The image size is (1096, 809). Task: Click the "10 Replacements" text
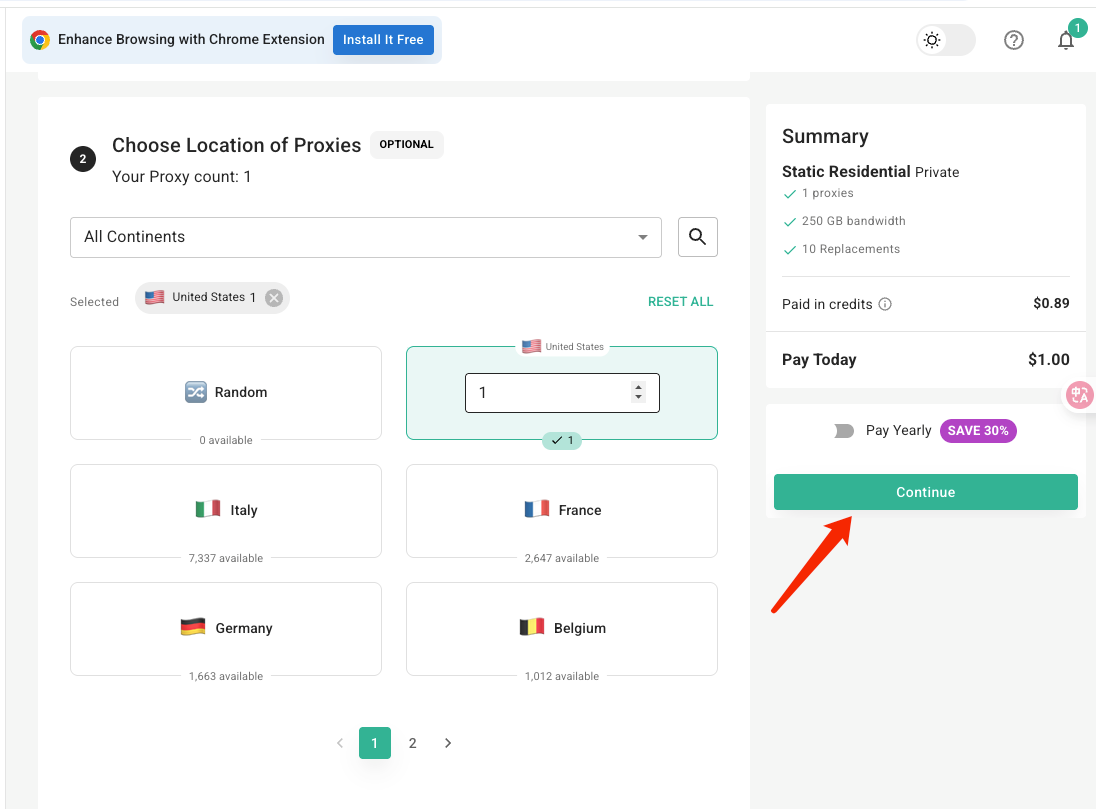point(851,249)
